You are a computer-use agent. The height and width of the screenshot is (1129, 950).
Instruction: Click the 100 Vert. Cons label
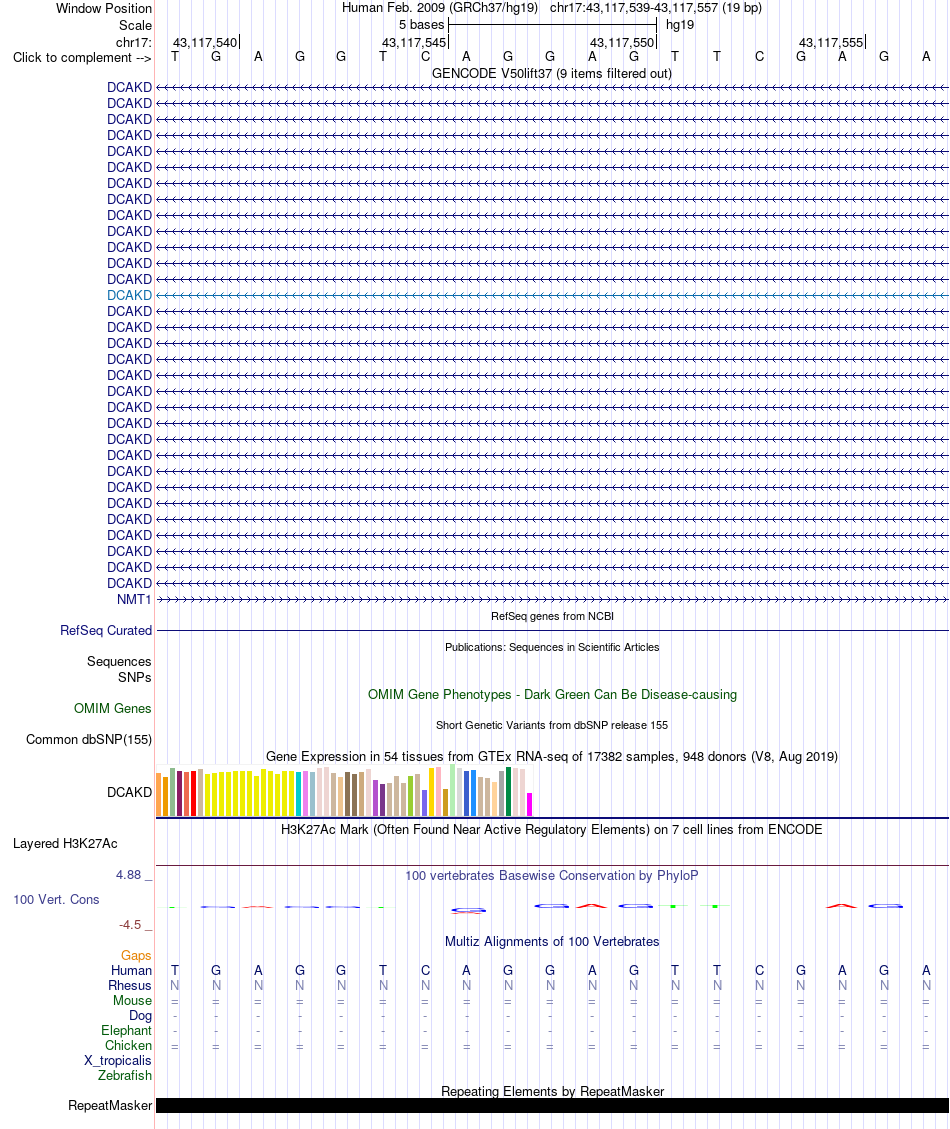[x=56, y=899]
